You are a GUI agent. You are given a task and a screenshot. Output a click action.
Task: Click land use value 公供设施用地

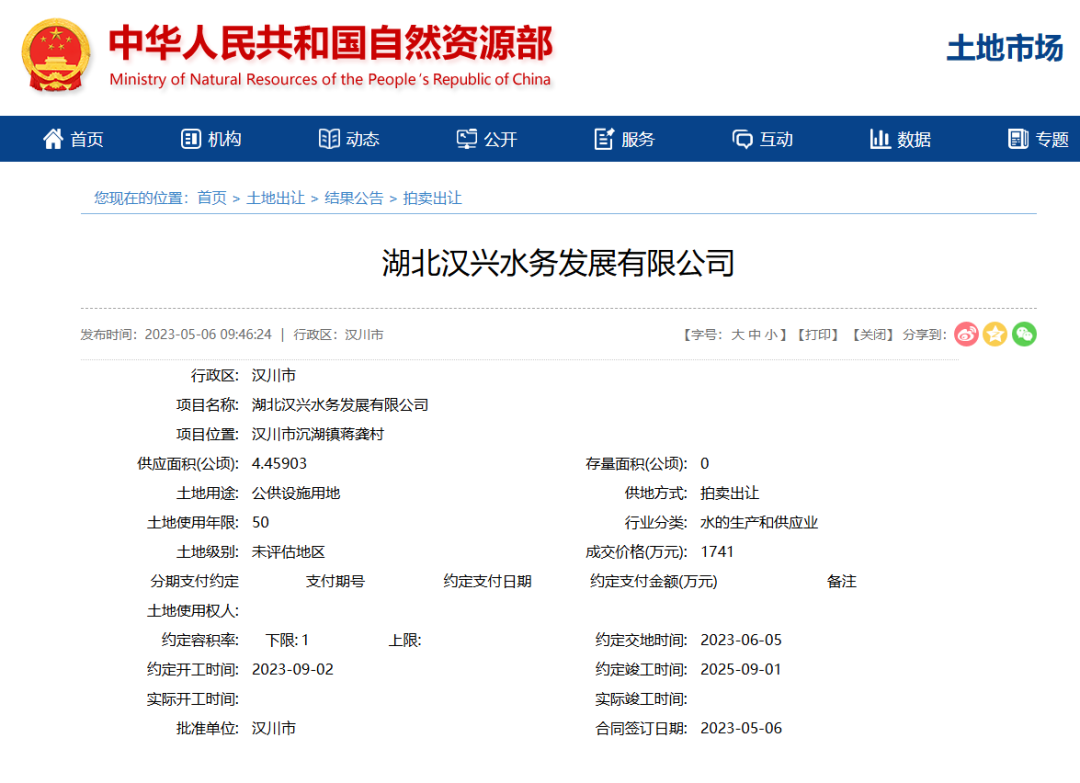(x=295, y=493)
